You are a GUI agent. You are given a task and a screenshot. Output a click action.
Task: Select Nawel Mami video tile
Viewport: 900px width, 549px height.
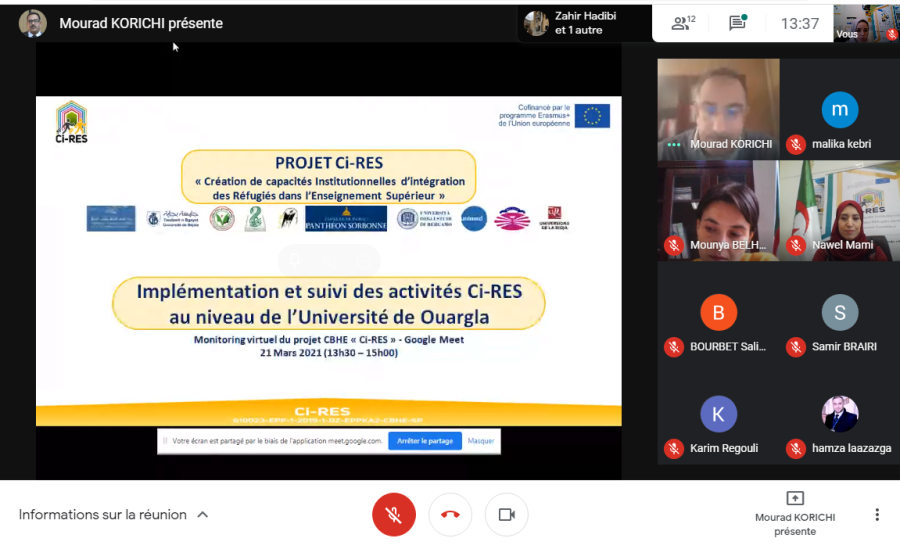tap(840, 208)
